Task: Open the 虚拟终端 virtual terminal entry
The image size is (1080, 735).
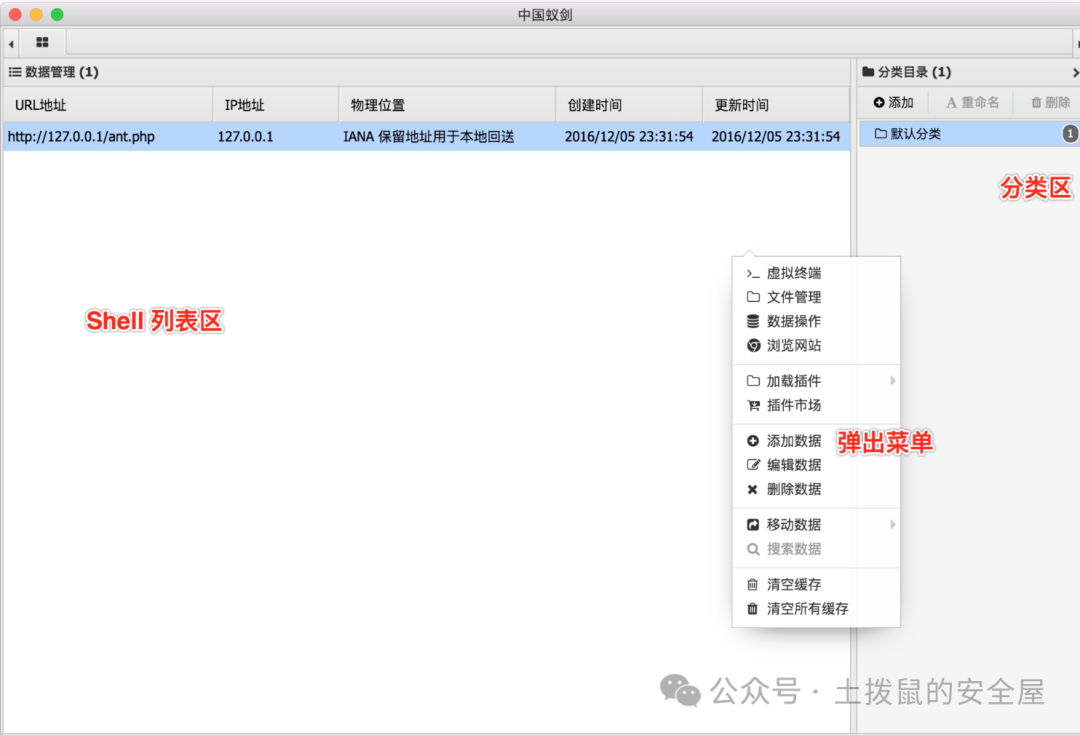Action: pyautogui.click(x=816, y=273)
